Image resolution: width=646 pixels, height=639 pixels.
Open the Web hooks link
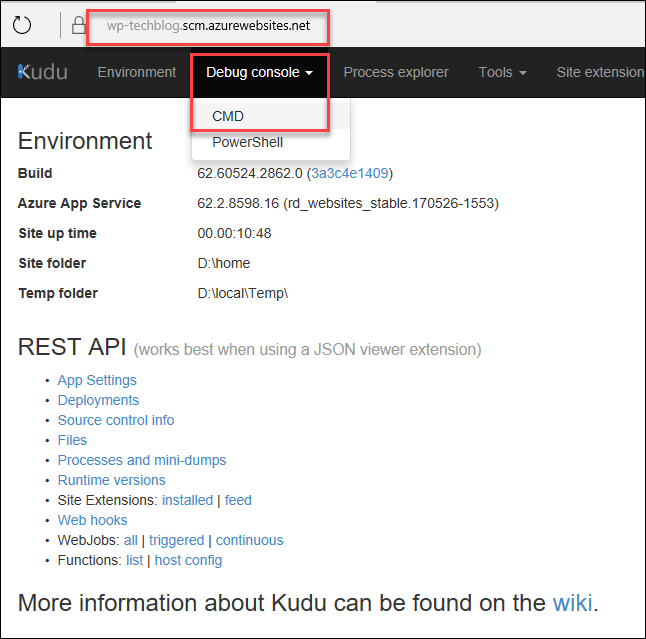click(92, 520)
